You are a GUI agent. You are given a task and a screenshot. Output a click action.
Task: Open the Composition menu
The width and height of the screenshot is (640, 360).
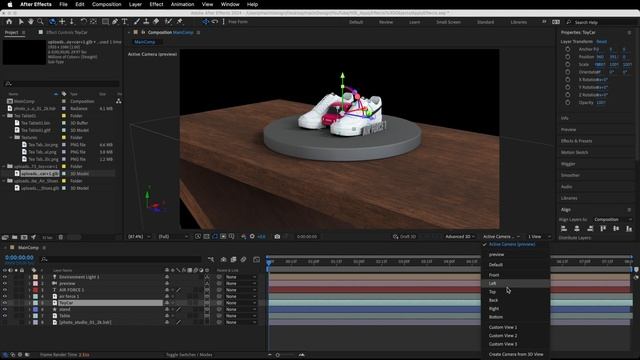pyautogui.click(x=107, y=4)
